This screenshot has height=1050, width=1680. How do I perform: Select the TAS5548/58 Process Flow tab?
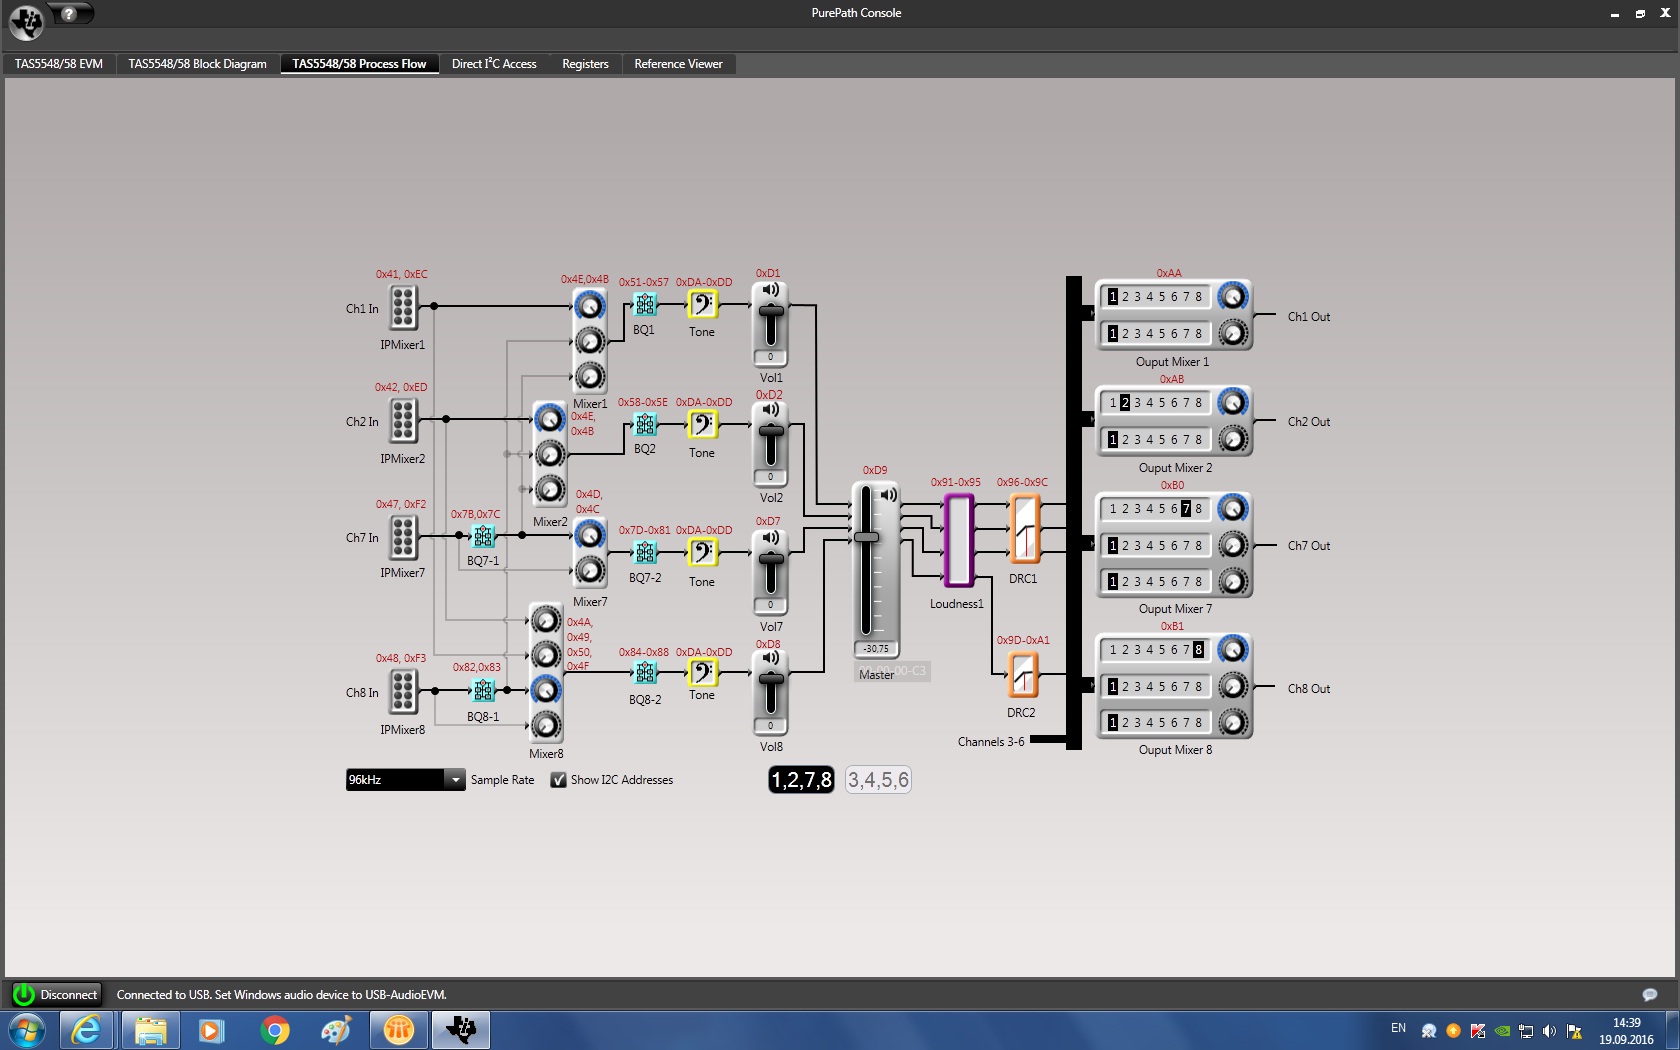(x=360, y=64)
